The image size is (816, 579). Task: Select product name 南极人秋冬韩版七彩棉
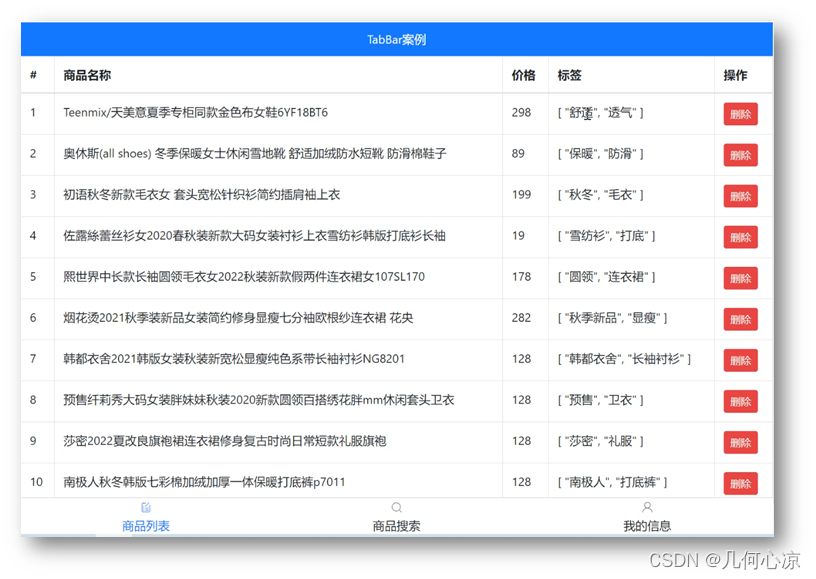tap(205, 482)
